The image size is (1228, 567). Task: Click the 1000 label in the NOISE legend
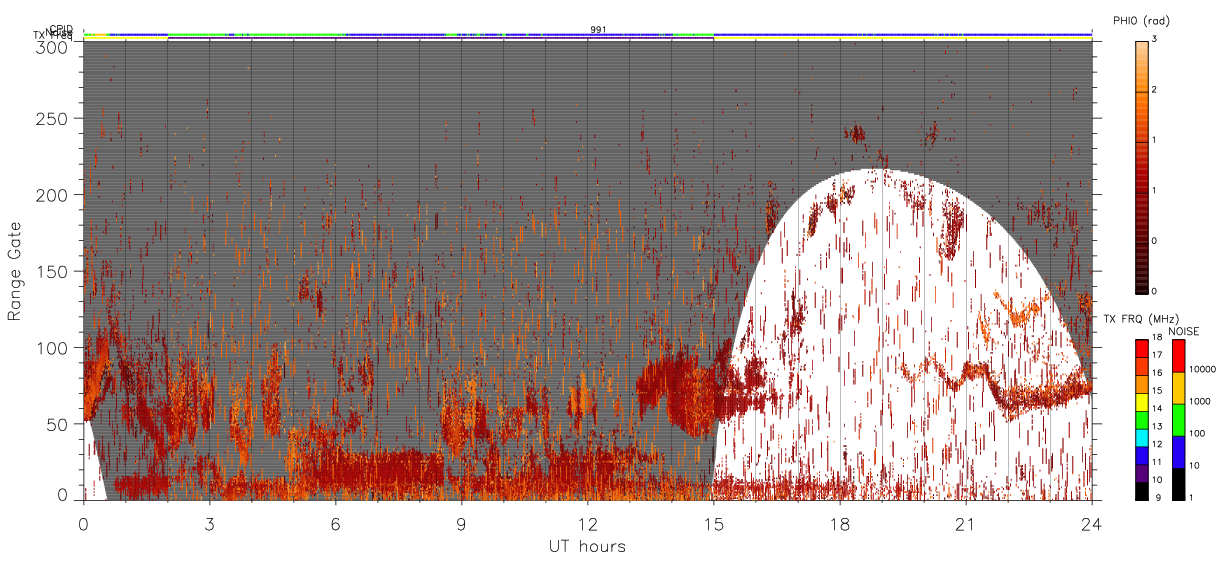(1200, 401)
